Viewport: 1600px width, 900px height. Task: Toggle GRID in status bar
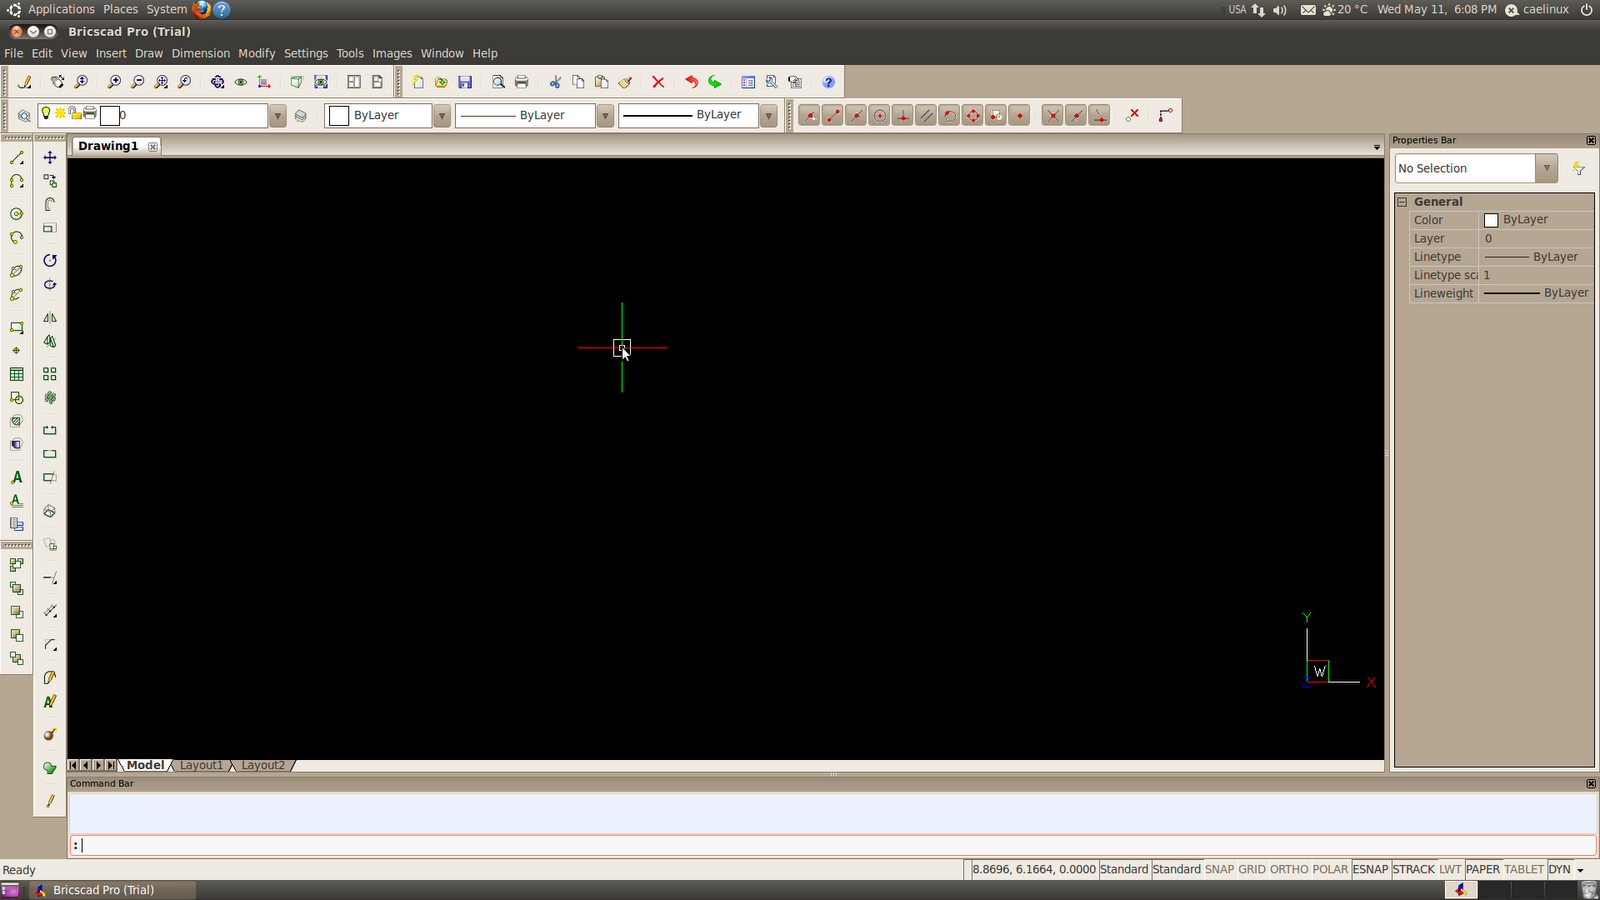point(1252,869)
